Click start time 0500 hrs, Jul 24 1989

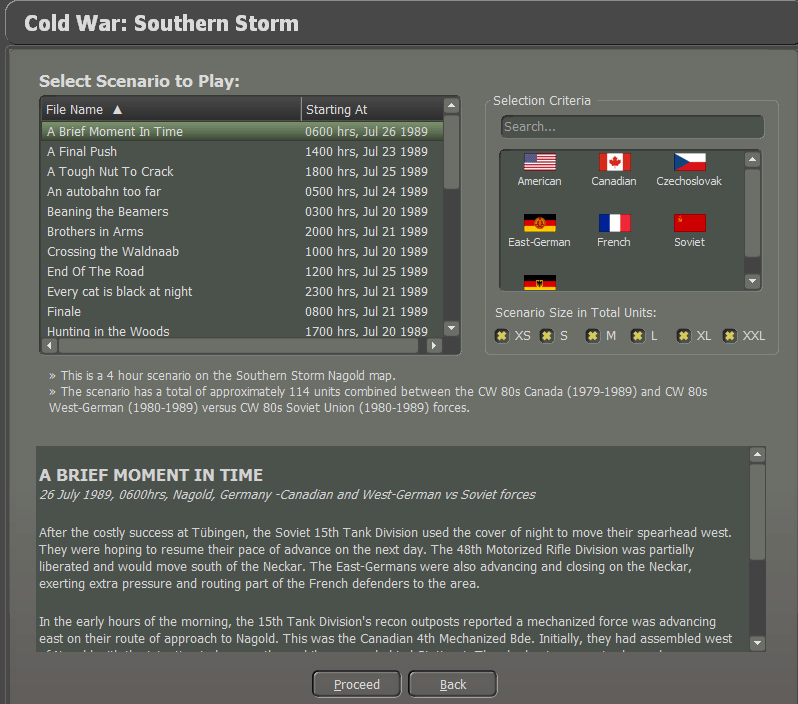click(366, 191)
